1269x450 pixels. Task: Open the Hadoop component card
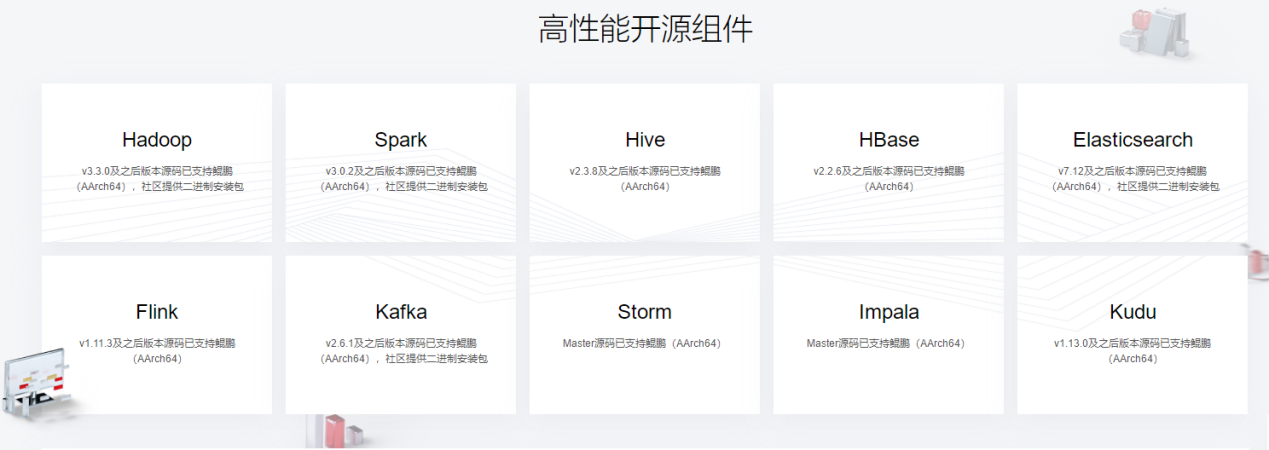click(157, 162)
